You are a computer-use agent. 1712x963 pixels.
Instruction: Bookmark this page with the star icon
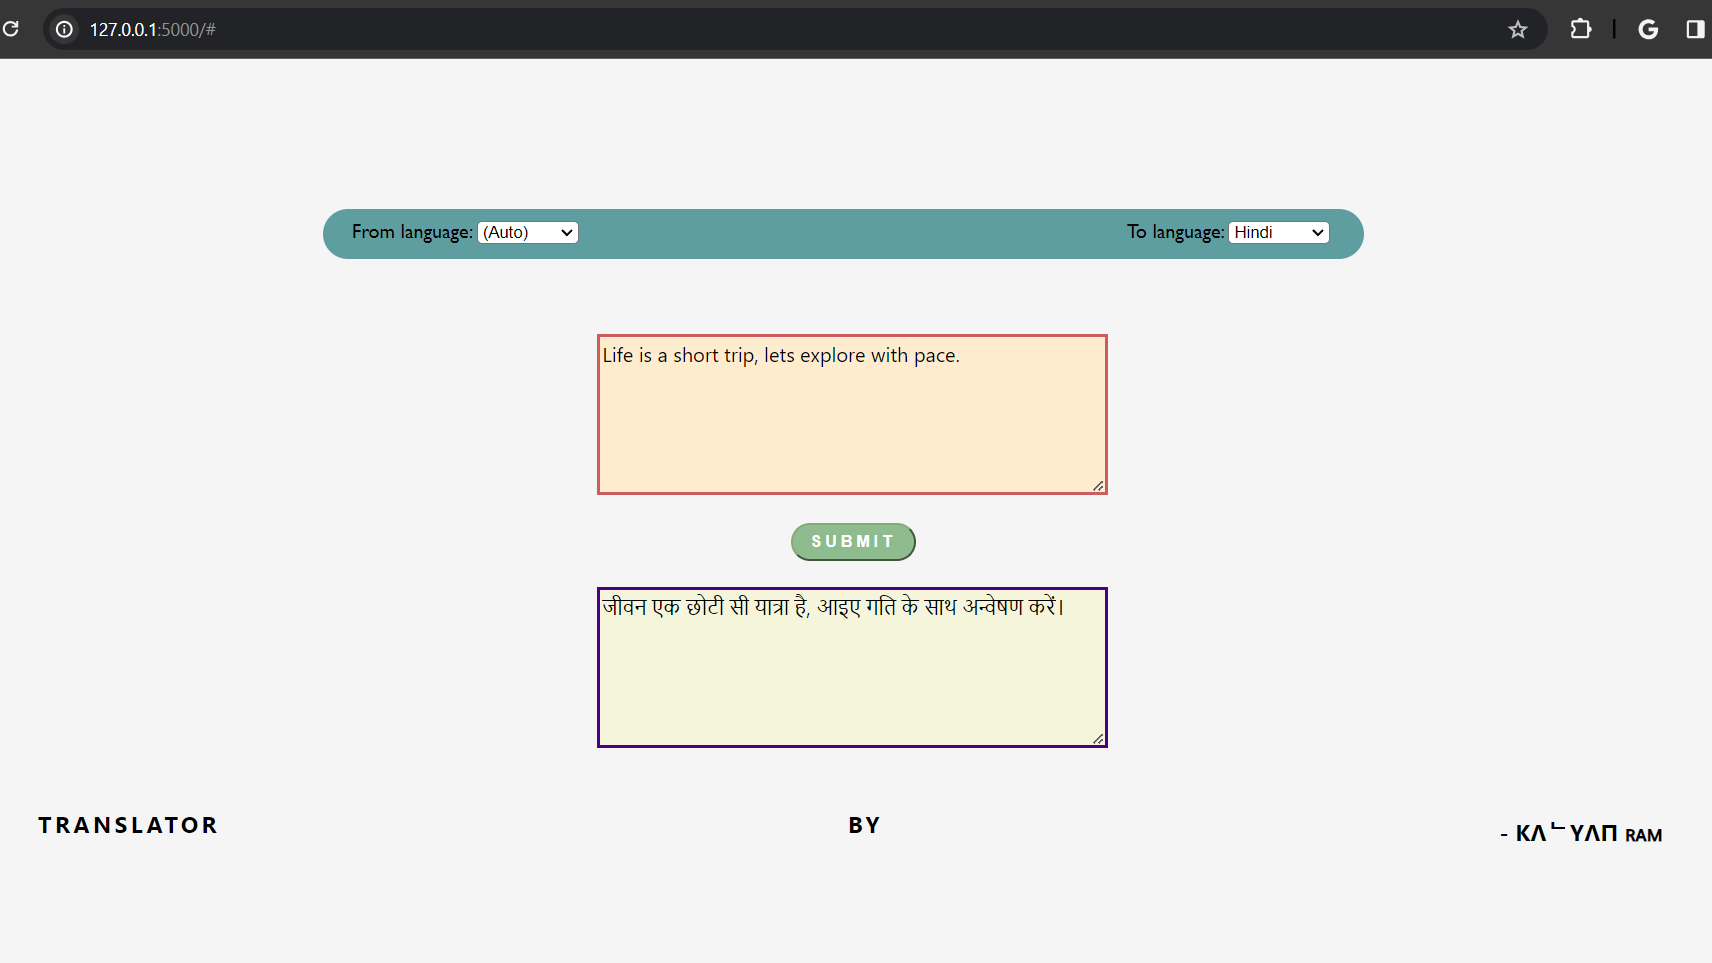tap(1517, 30)
